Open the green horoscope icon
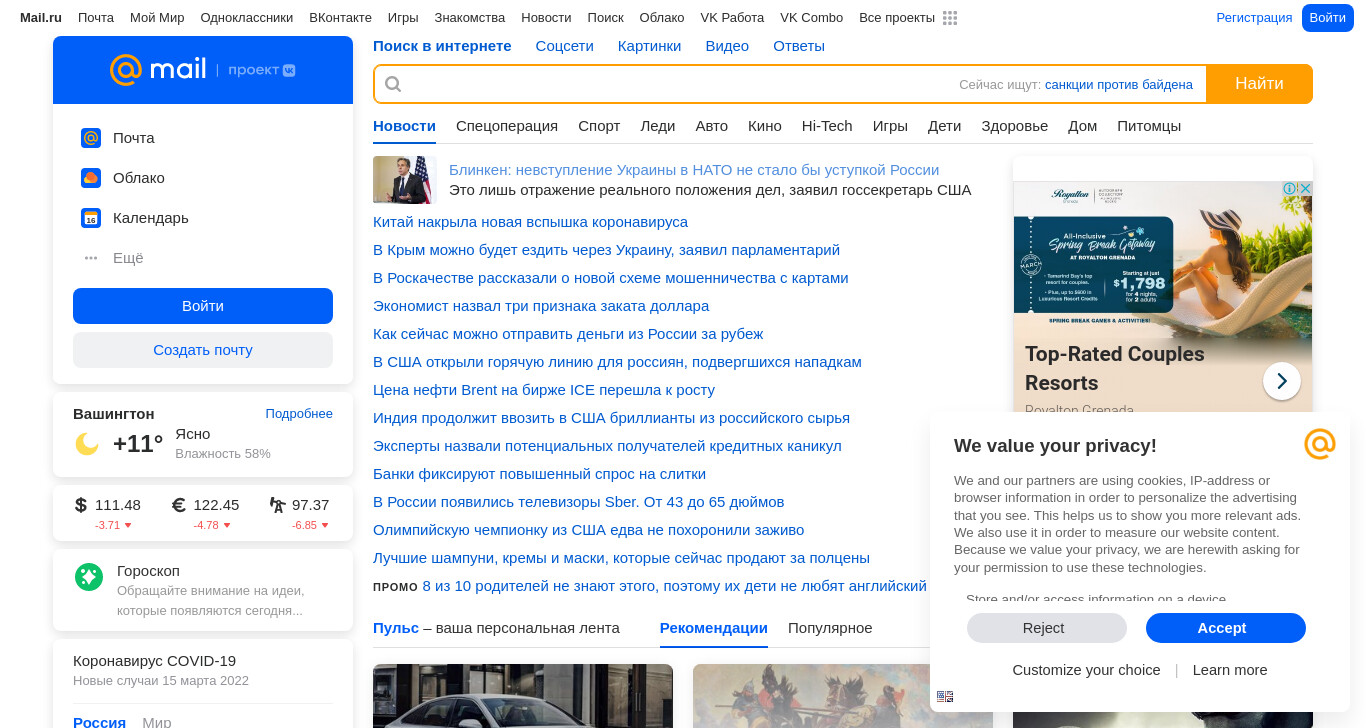This screenshot has height=728, width=1366. coord(89,577)
